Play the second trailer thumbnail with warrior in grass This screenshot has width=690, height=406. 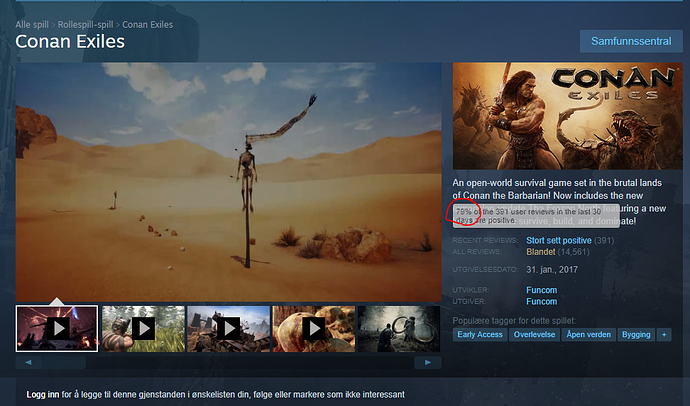click(x=143, y=329)
